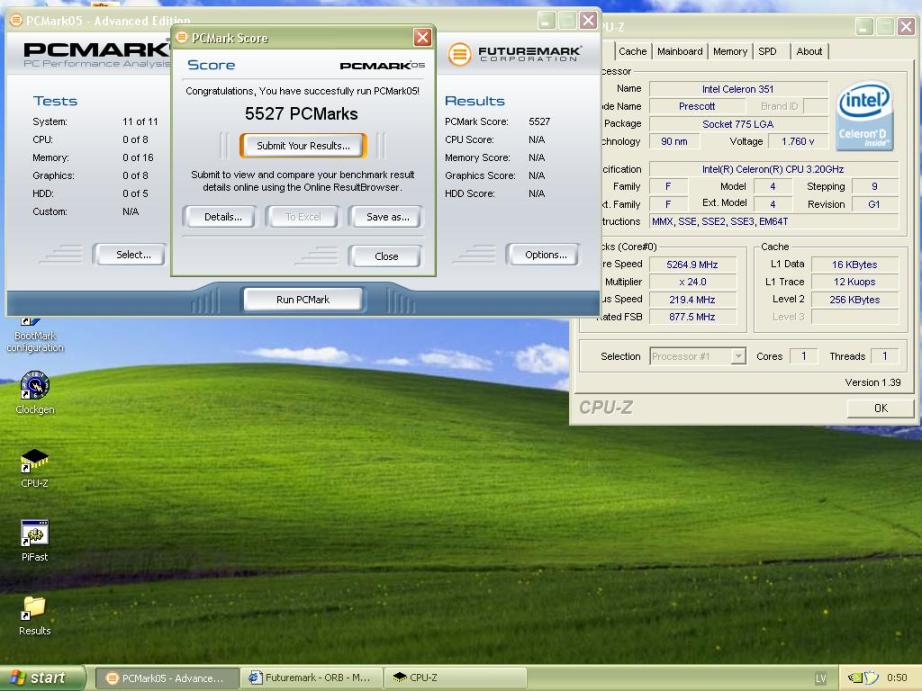Switch to the Mainboard tab in CPU-Z
The height and width of the screenshot is (691, 922).
[680, 51]
